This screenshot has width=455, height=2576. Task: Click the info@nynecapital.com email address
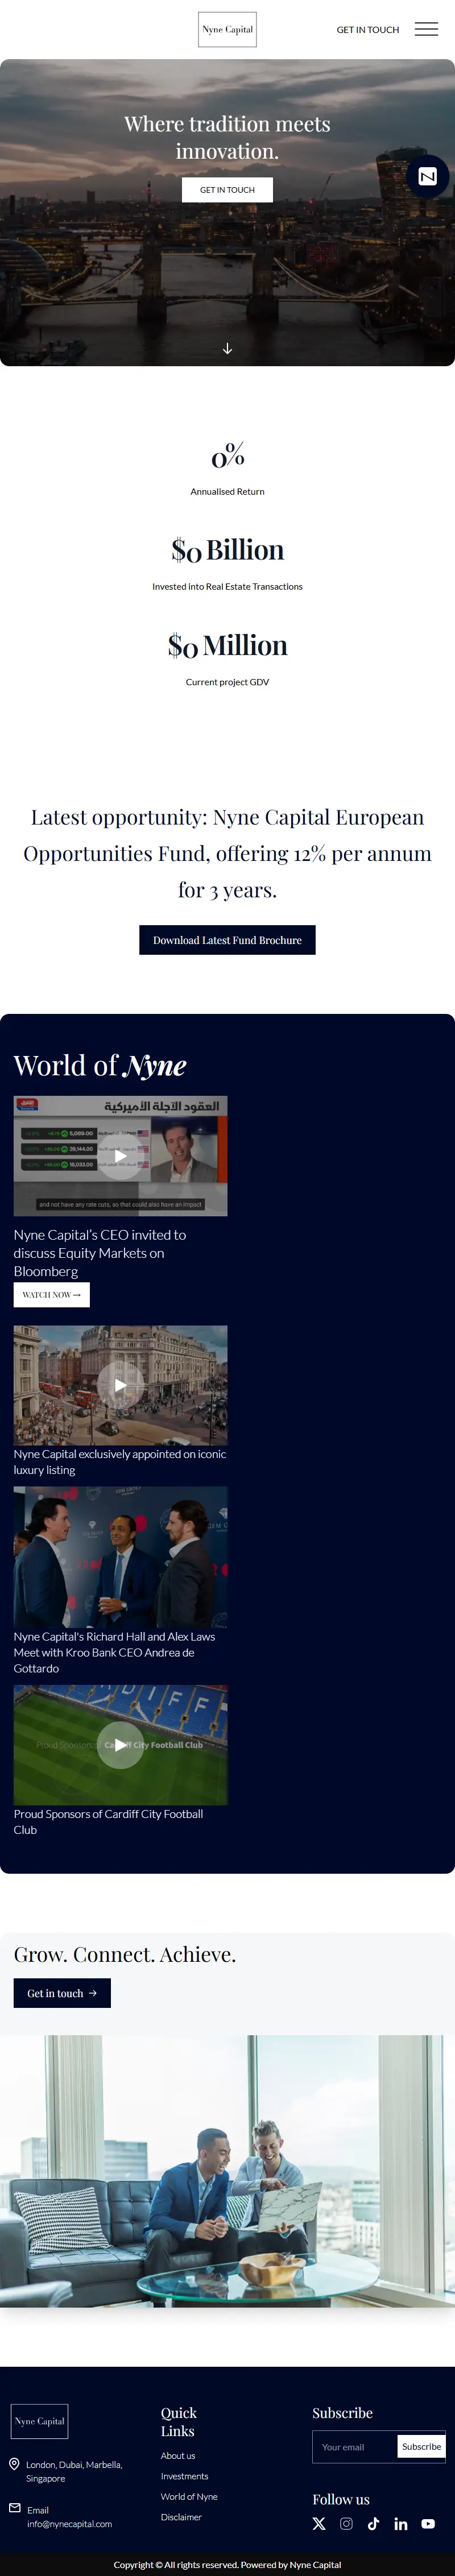[70, 2524]
